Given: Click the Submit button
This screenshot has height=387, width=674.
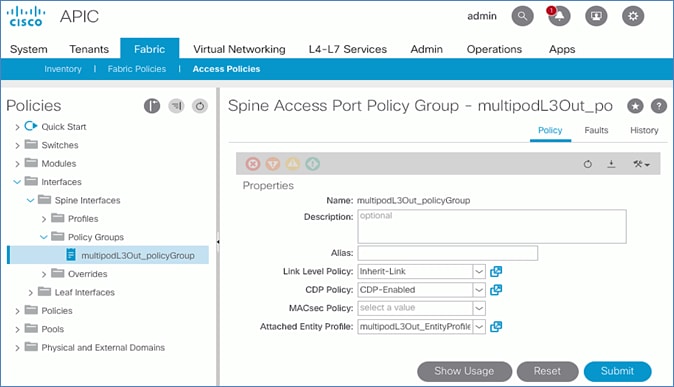Looking at the screenshot, I should (x=617, y=371).
